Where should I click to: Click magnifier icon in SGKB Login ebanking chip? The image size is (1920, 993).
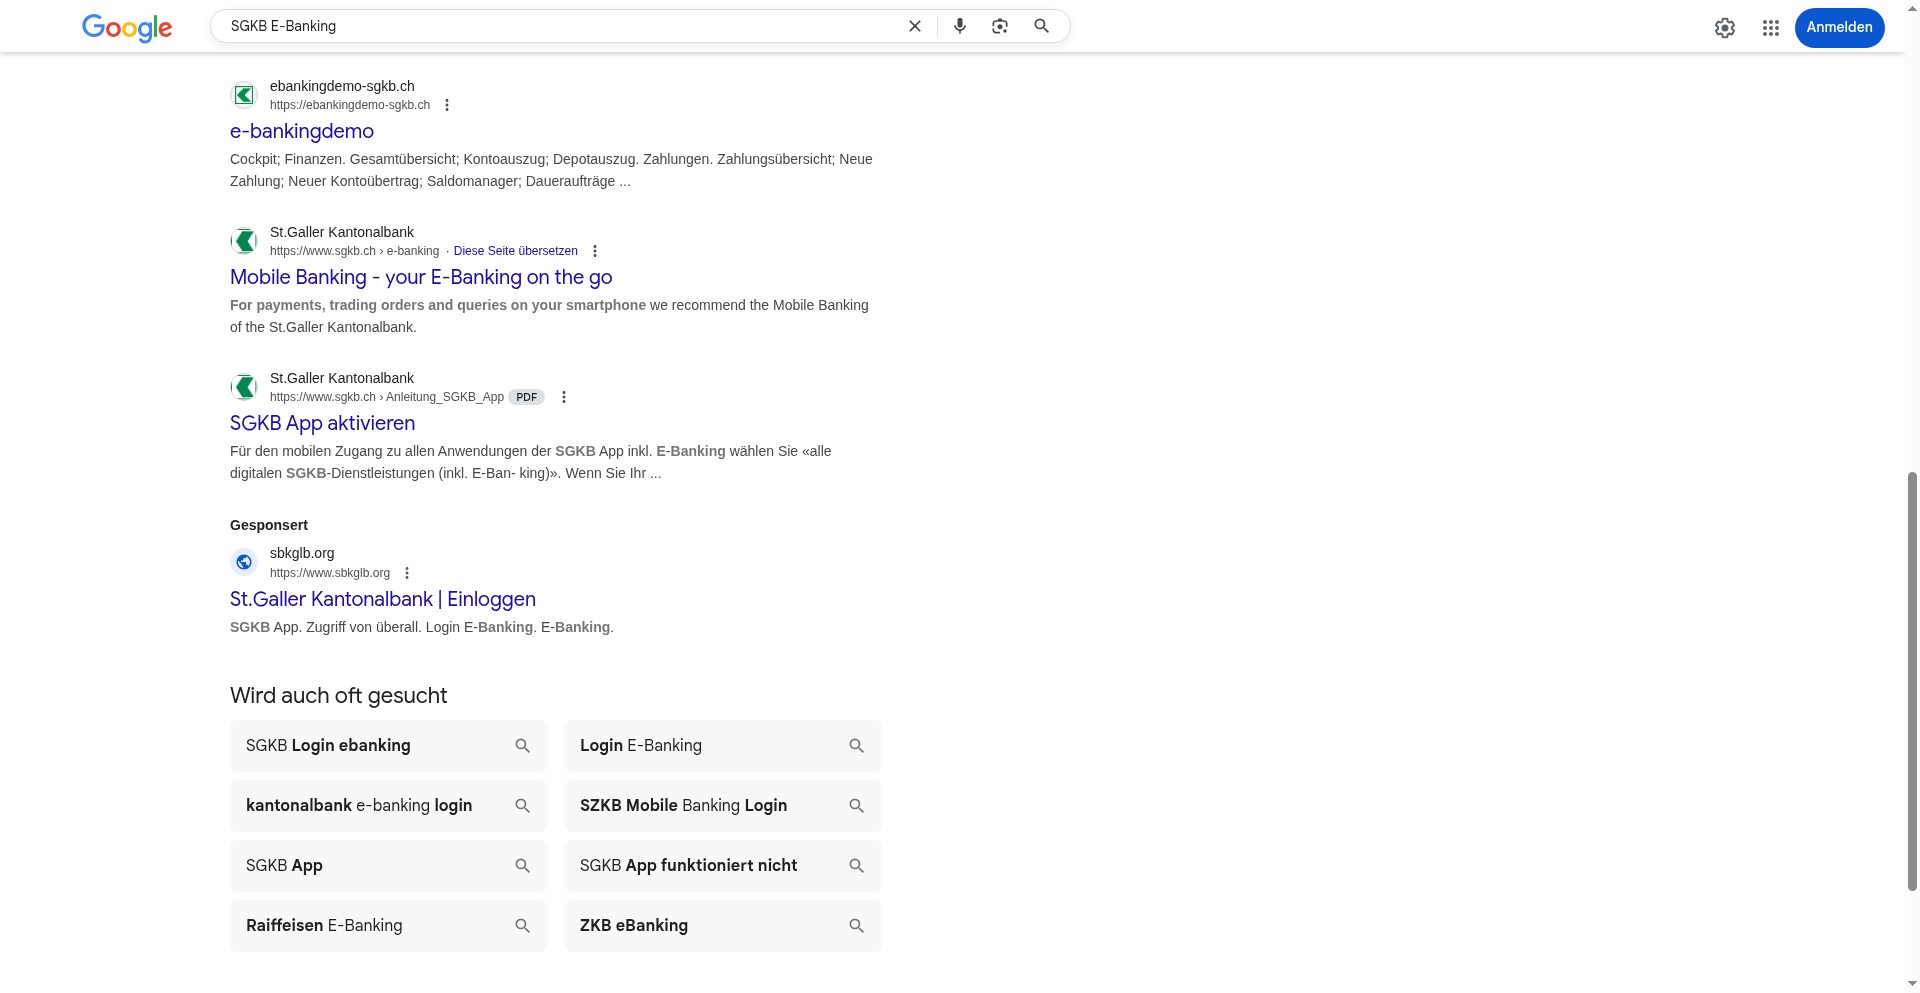(522, 746)
